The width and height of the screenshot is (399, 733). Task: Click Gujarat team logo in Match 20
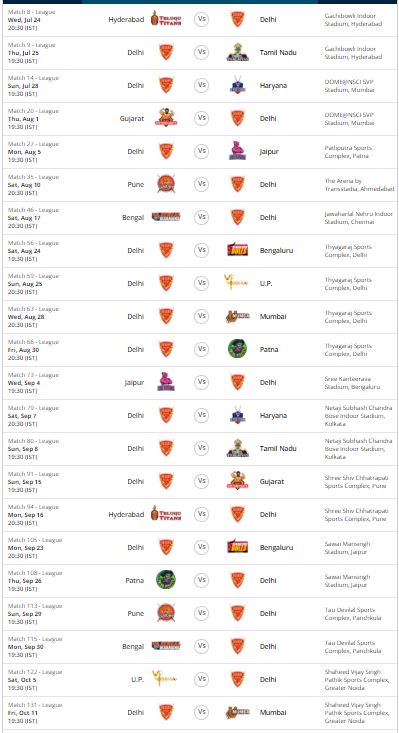pyautogui.click(x=166, y=118)
